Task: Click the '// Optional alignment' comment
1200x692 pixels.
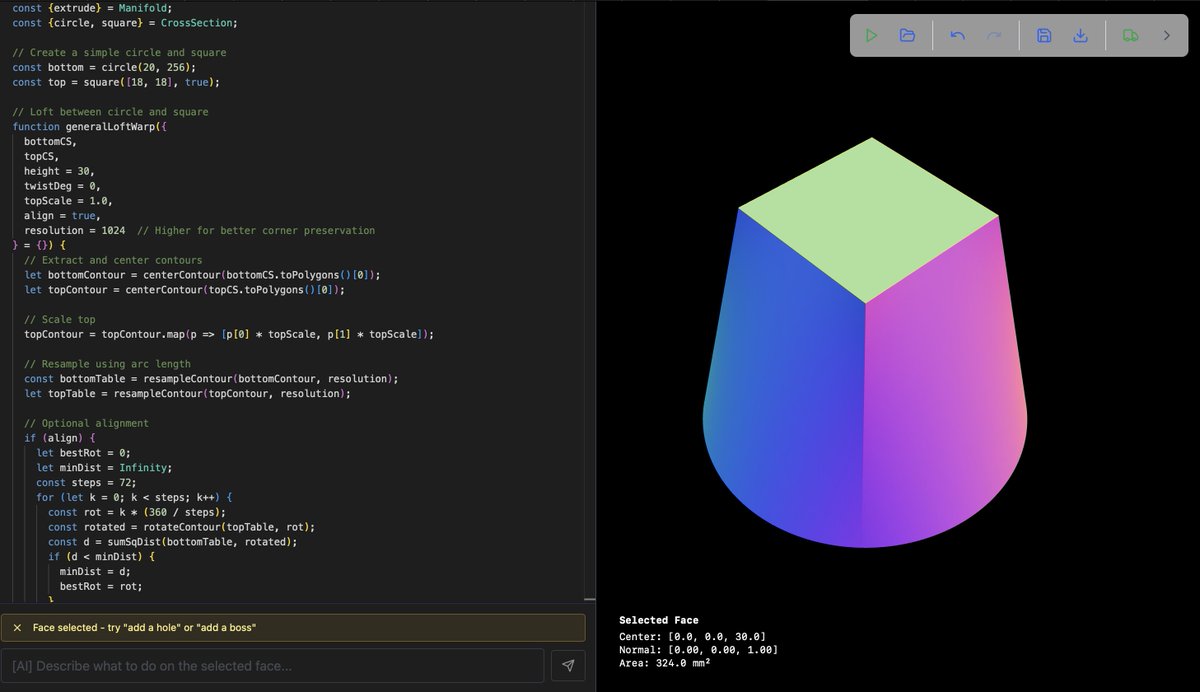Action: [x=86, y=423]
